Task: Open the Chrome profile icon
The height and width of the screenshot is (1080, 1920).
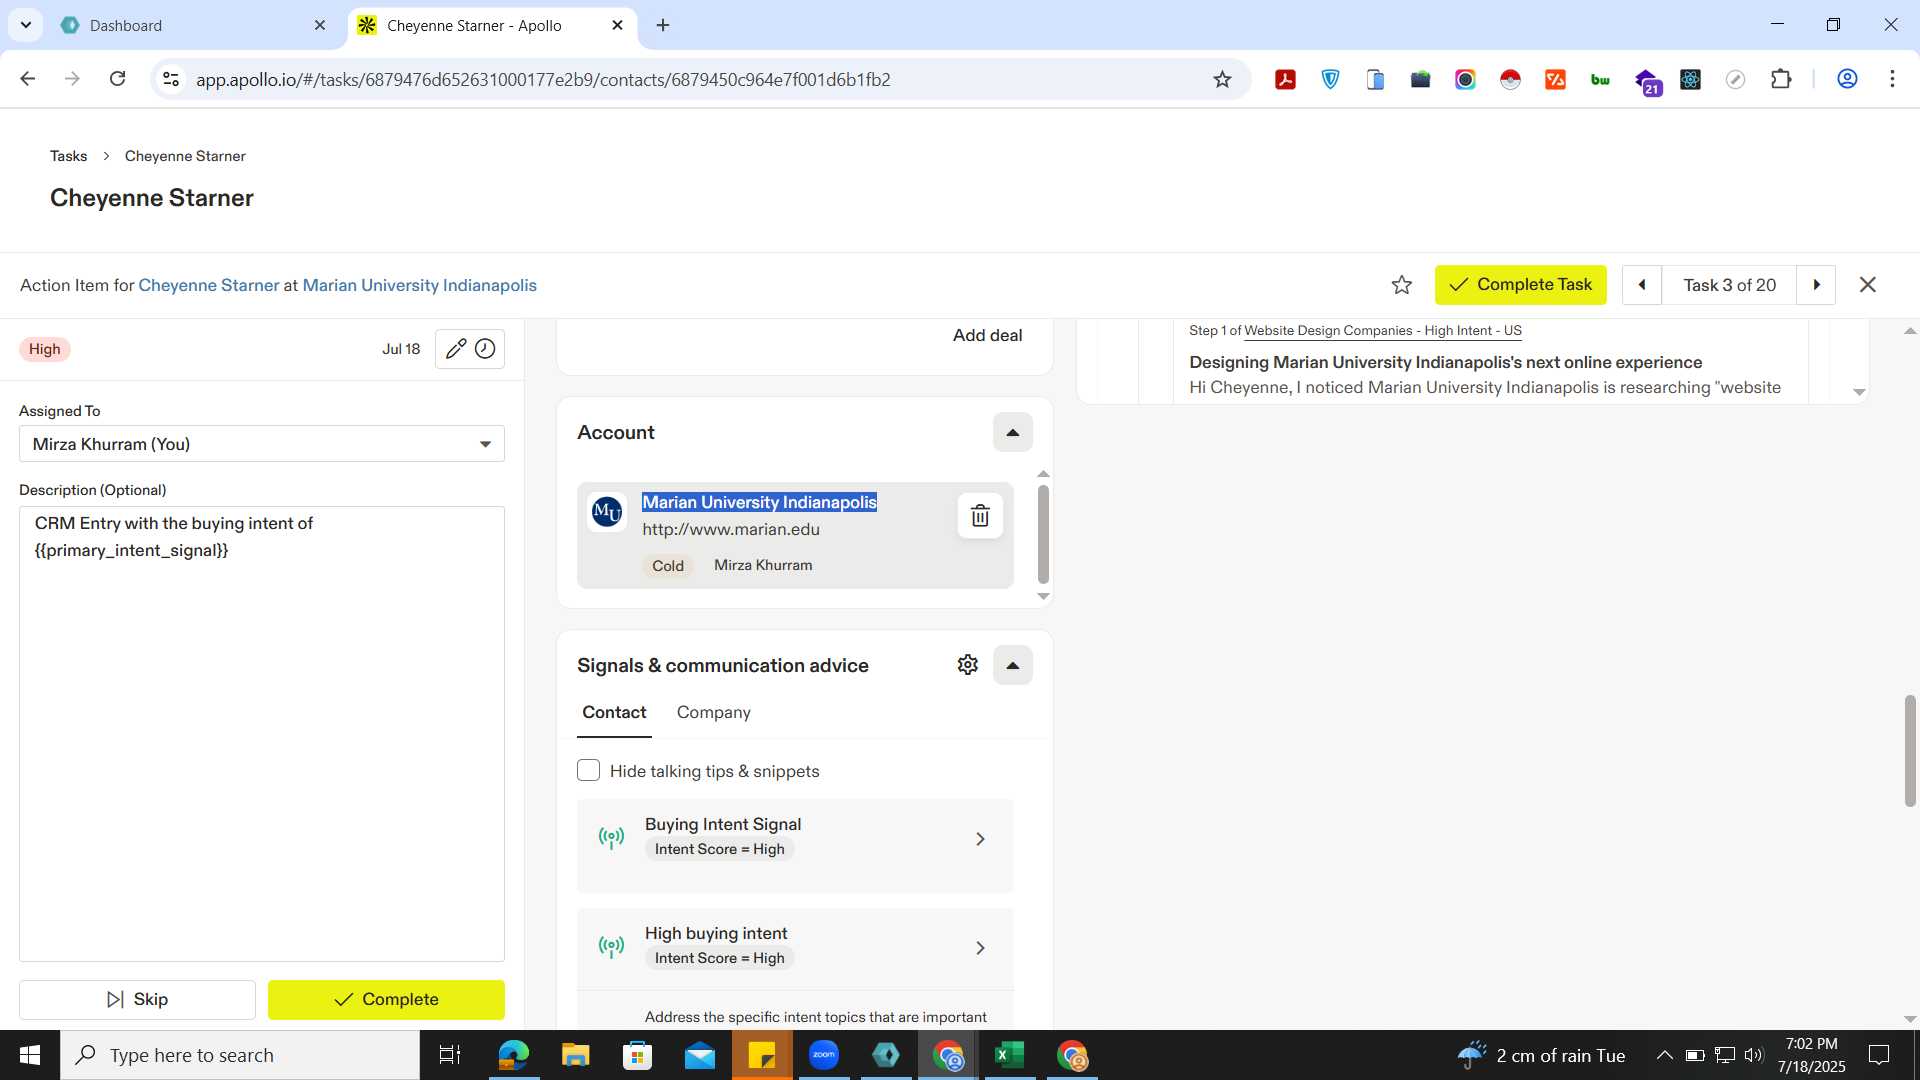Action: 1847,79
